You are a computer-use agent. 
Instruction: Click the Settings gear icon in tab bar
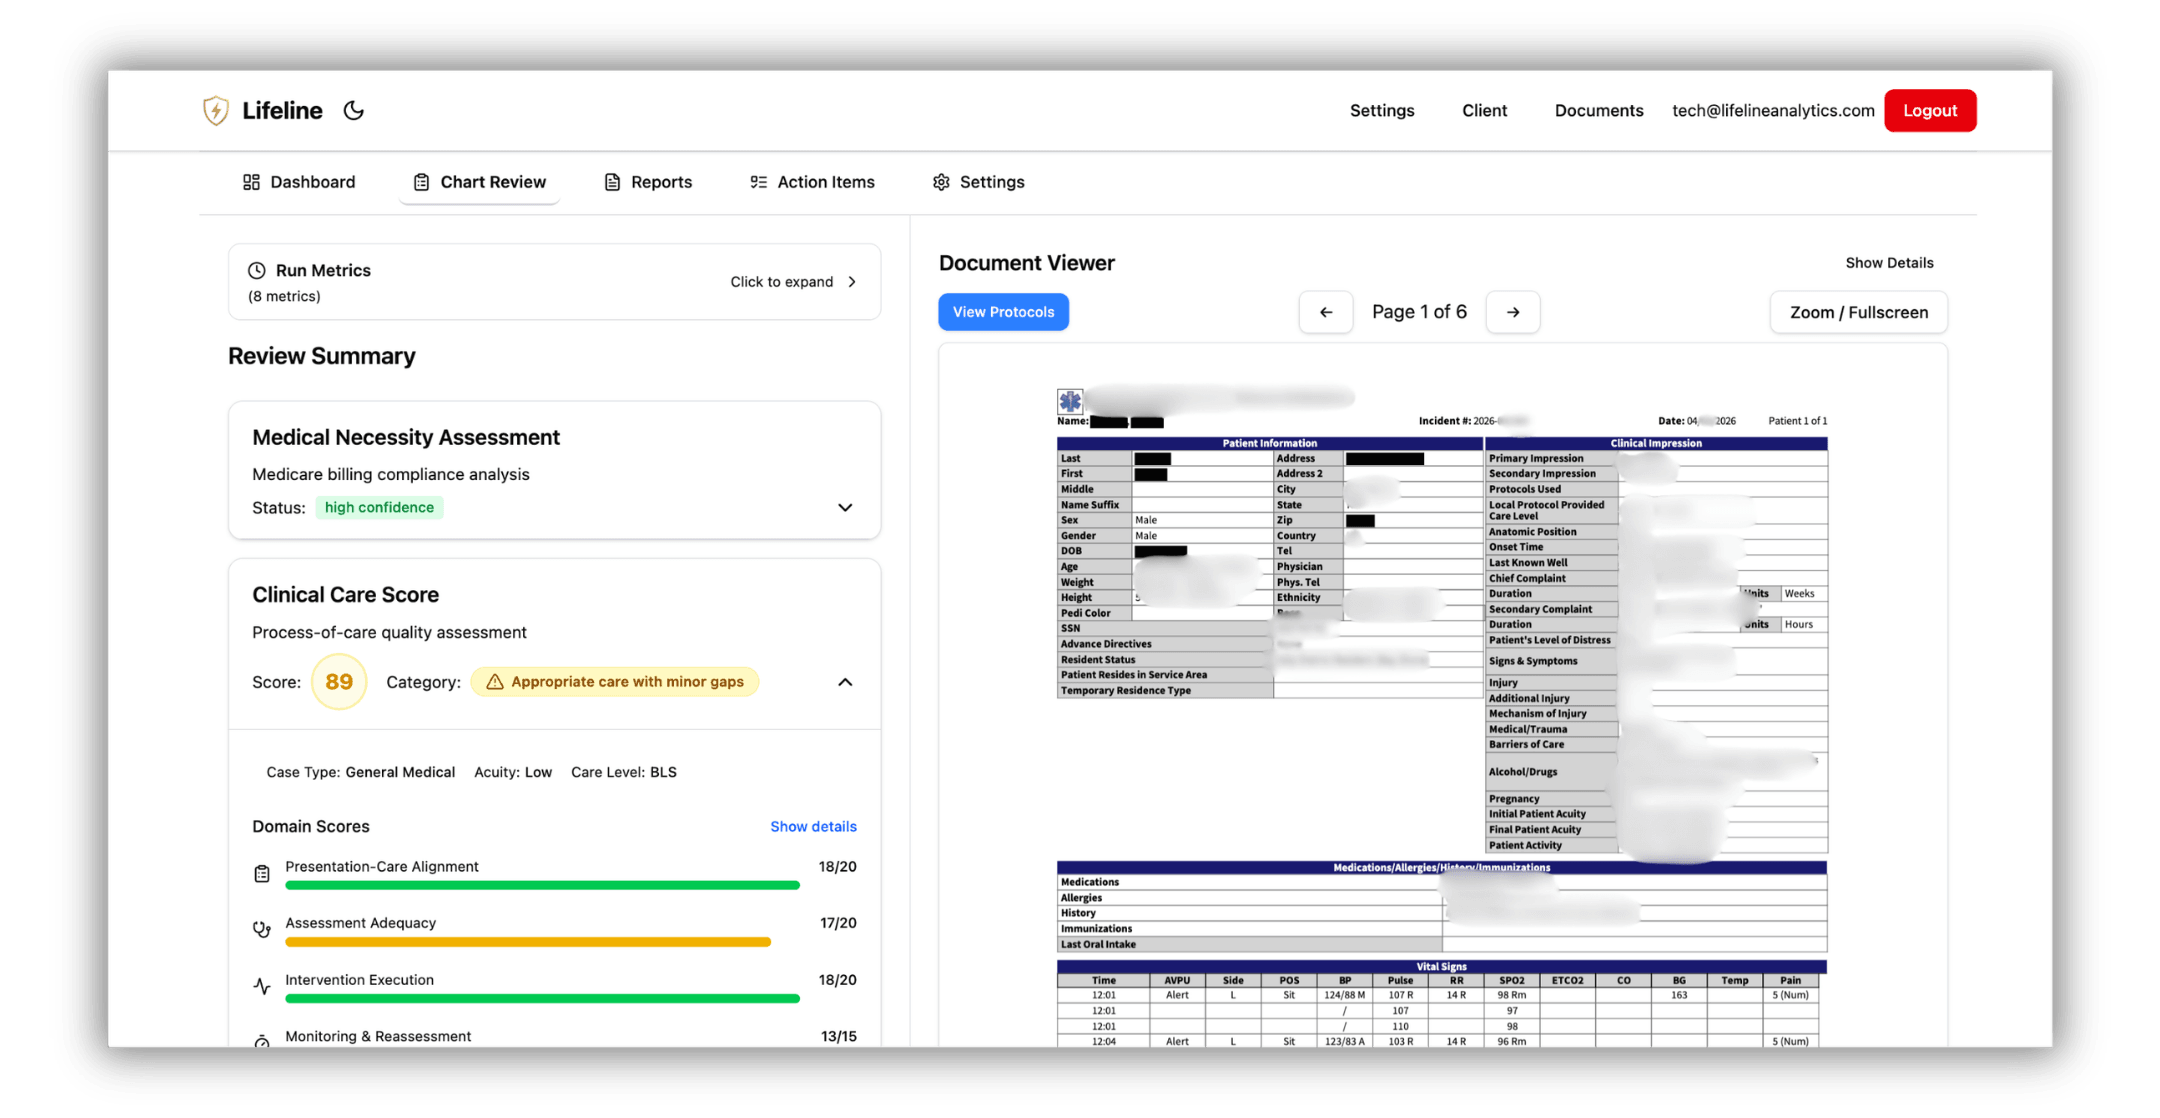point(941,182)
